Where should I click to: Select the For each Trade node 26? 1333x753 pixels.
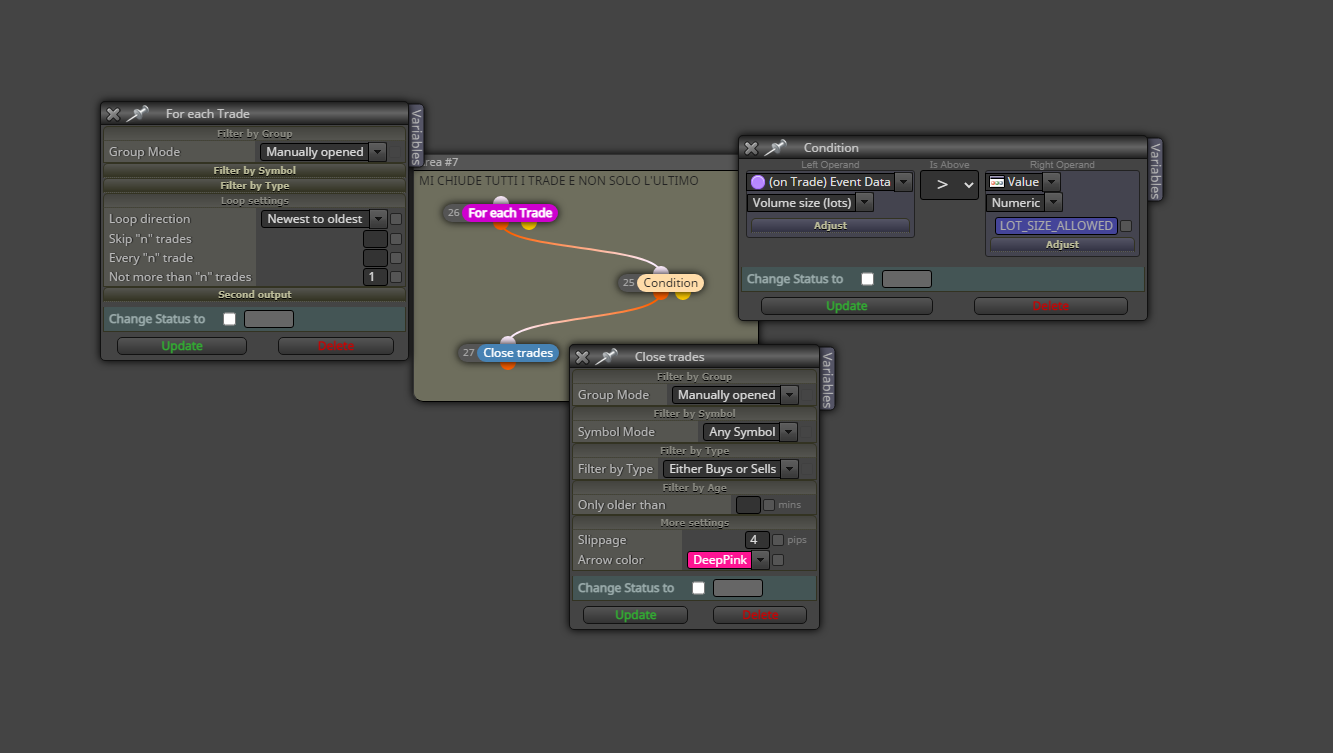[509, 213]
